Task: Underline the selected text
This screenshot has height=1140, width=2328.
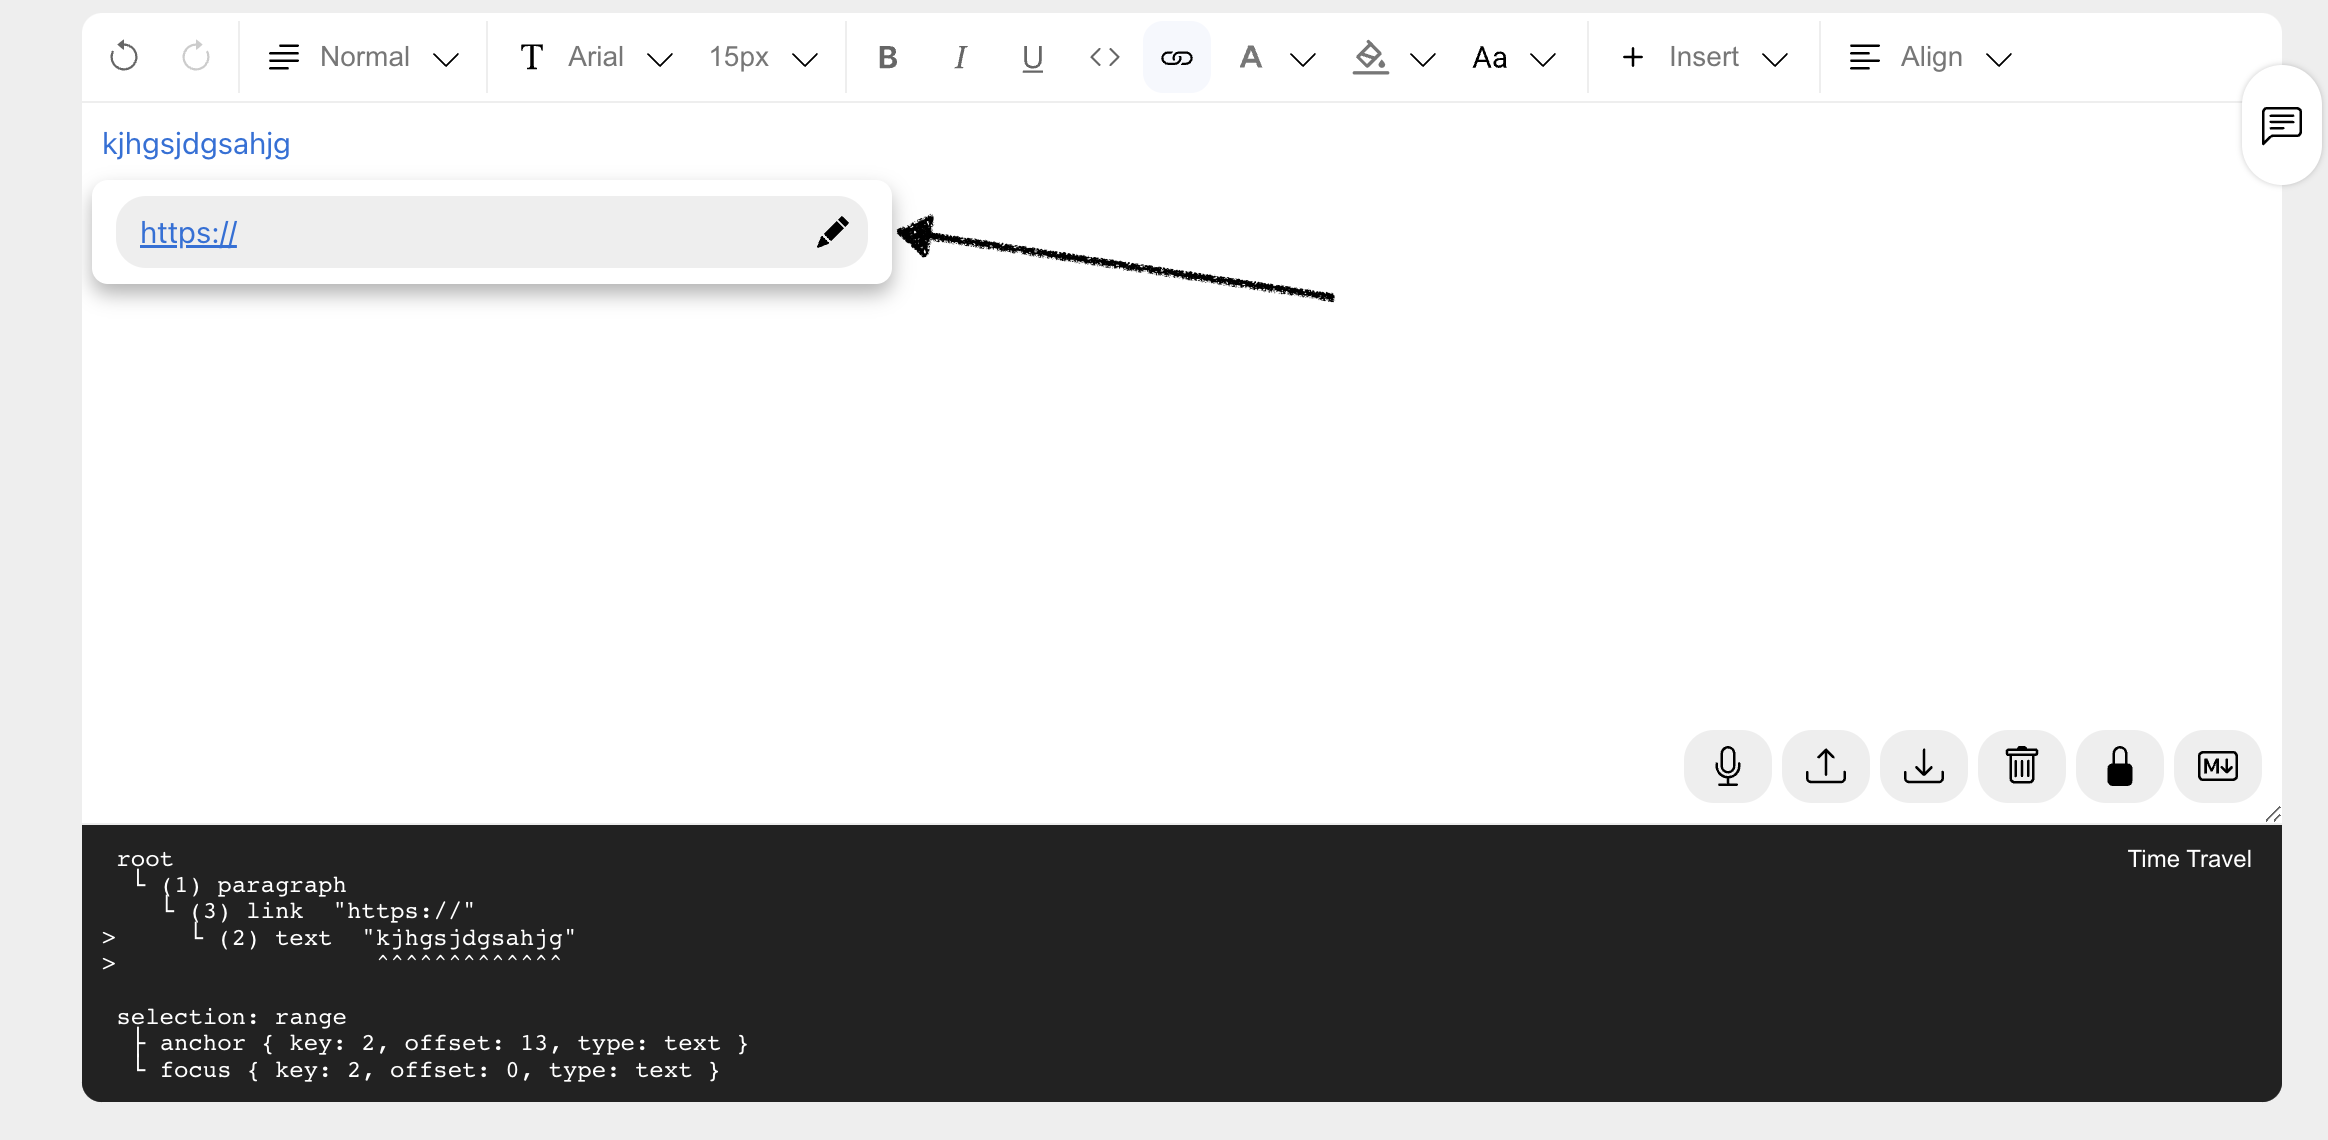Action: pyautogui.click(x=1031, y=57)
